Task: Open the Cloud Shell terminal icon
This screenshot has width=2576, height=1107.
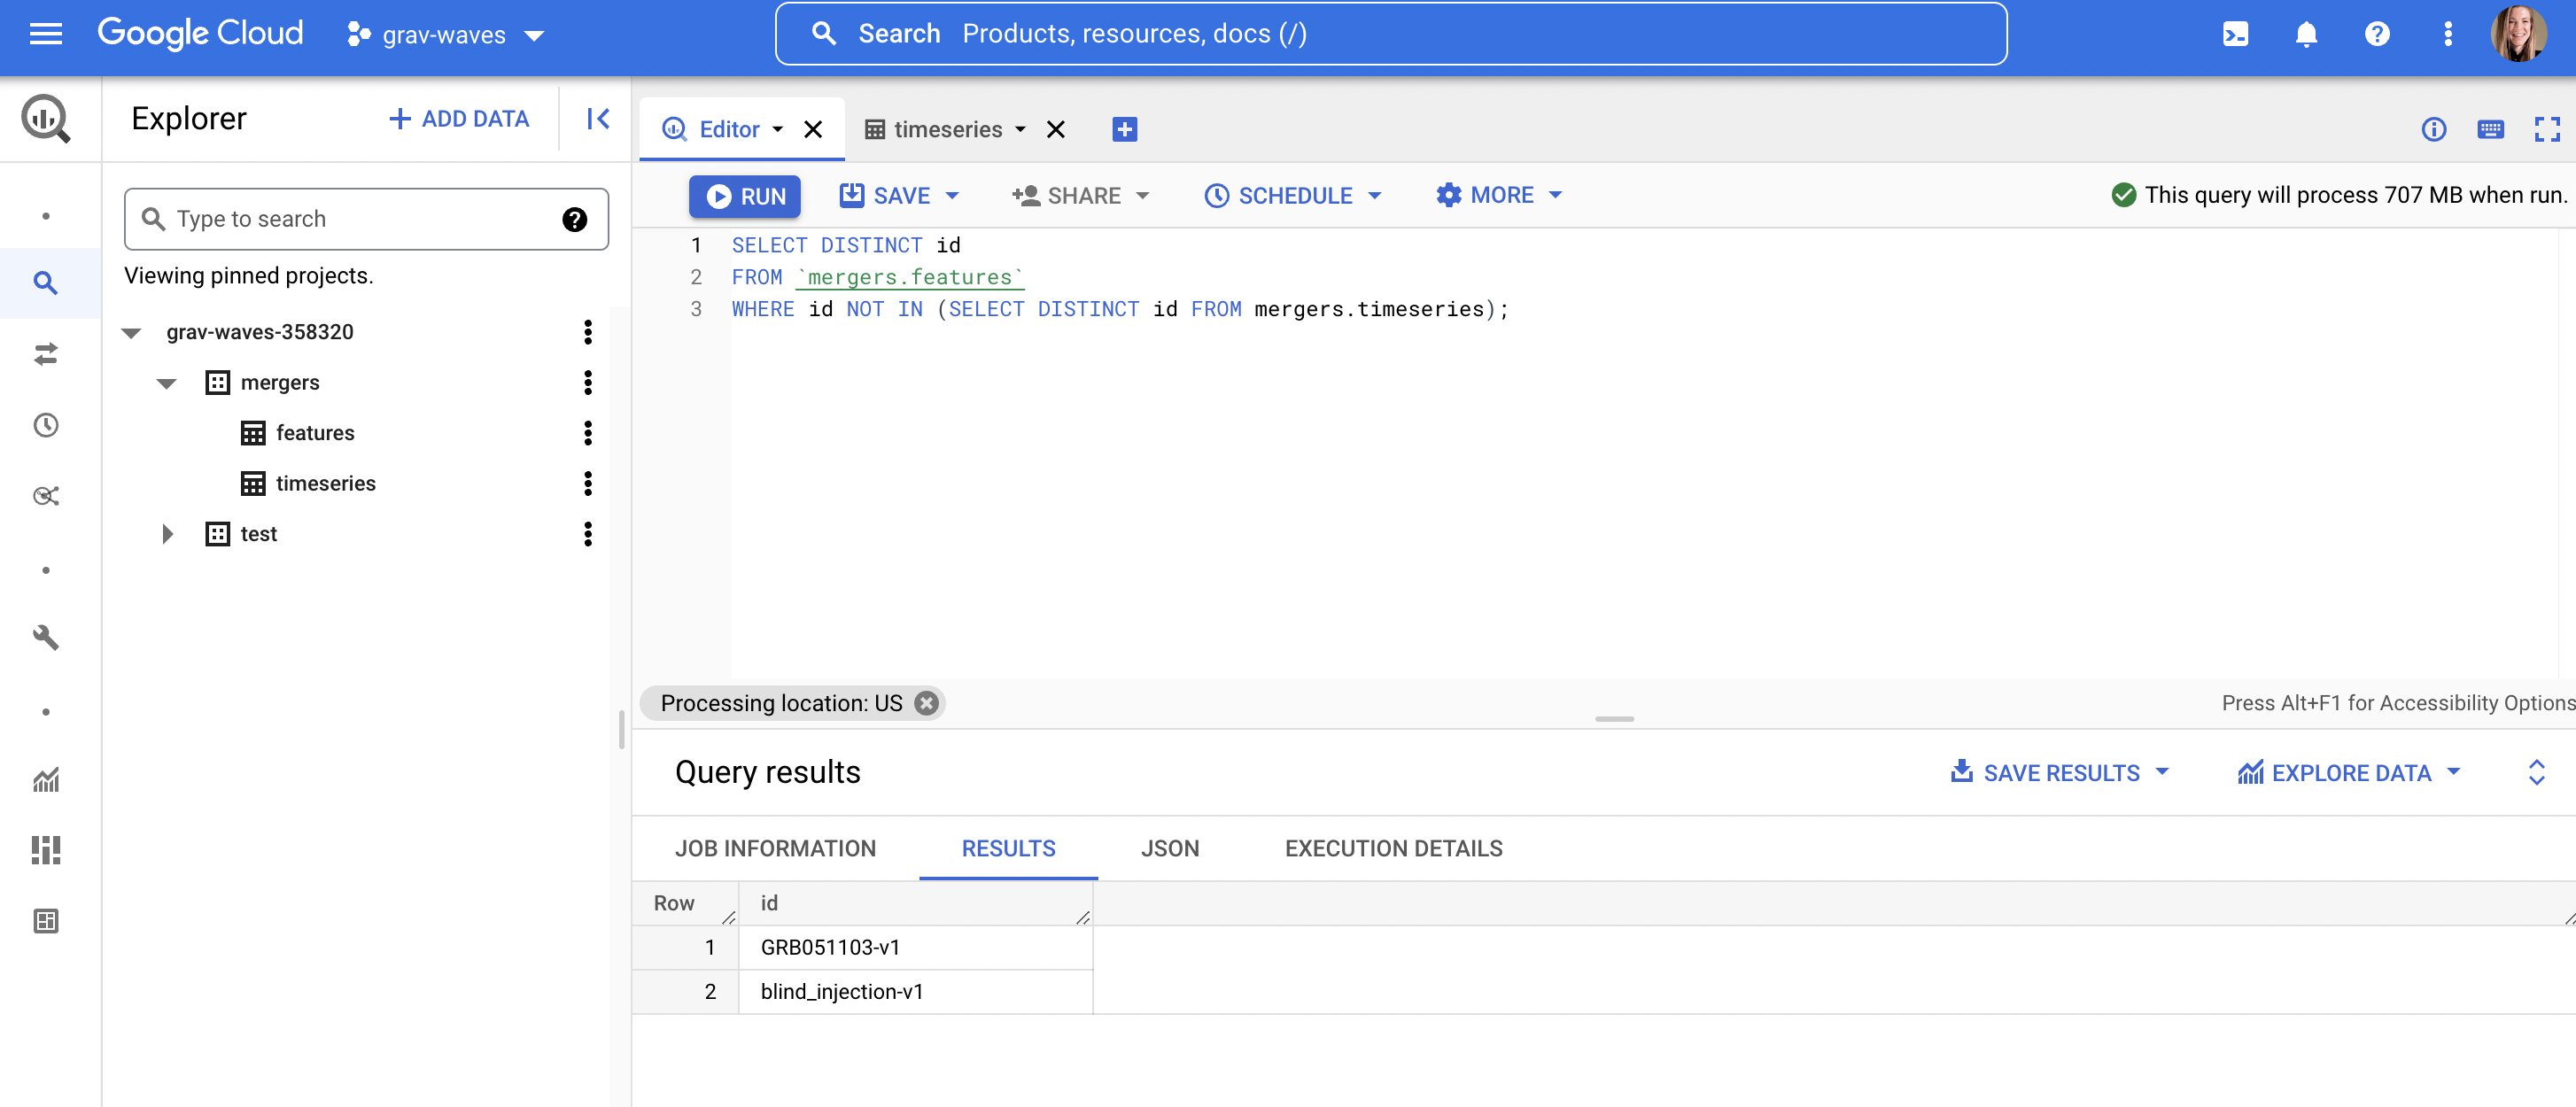Action: 2234,35
